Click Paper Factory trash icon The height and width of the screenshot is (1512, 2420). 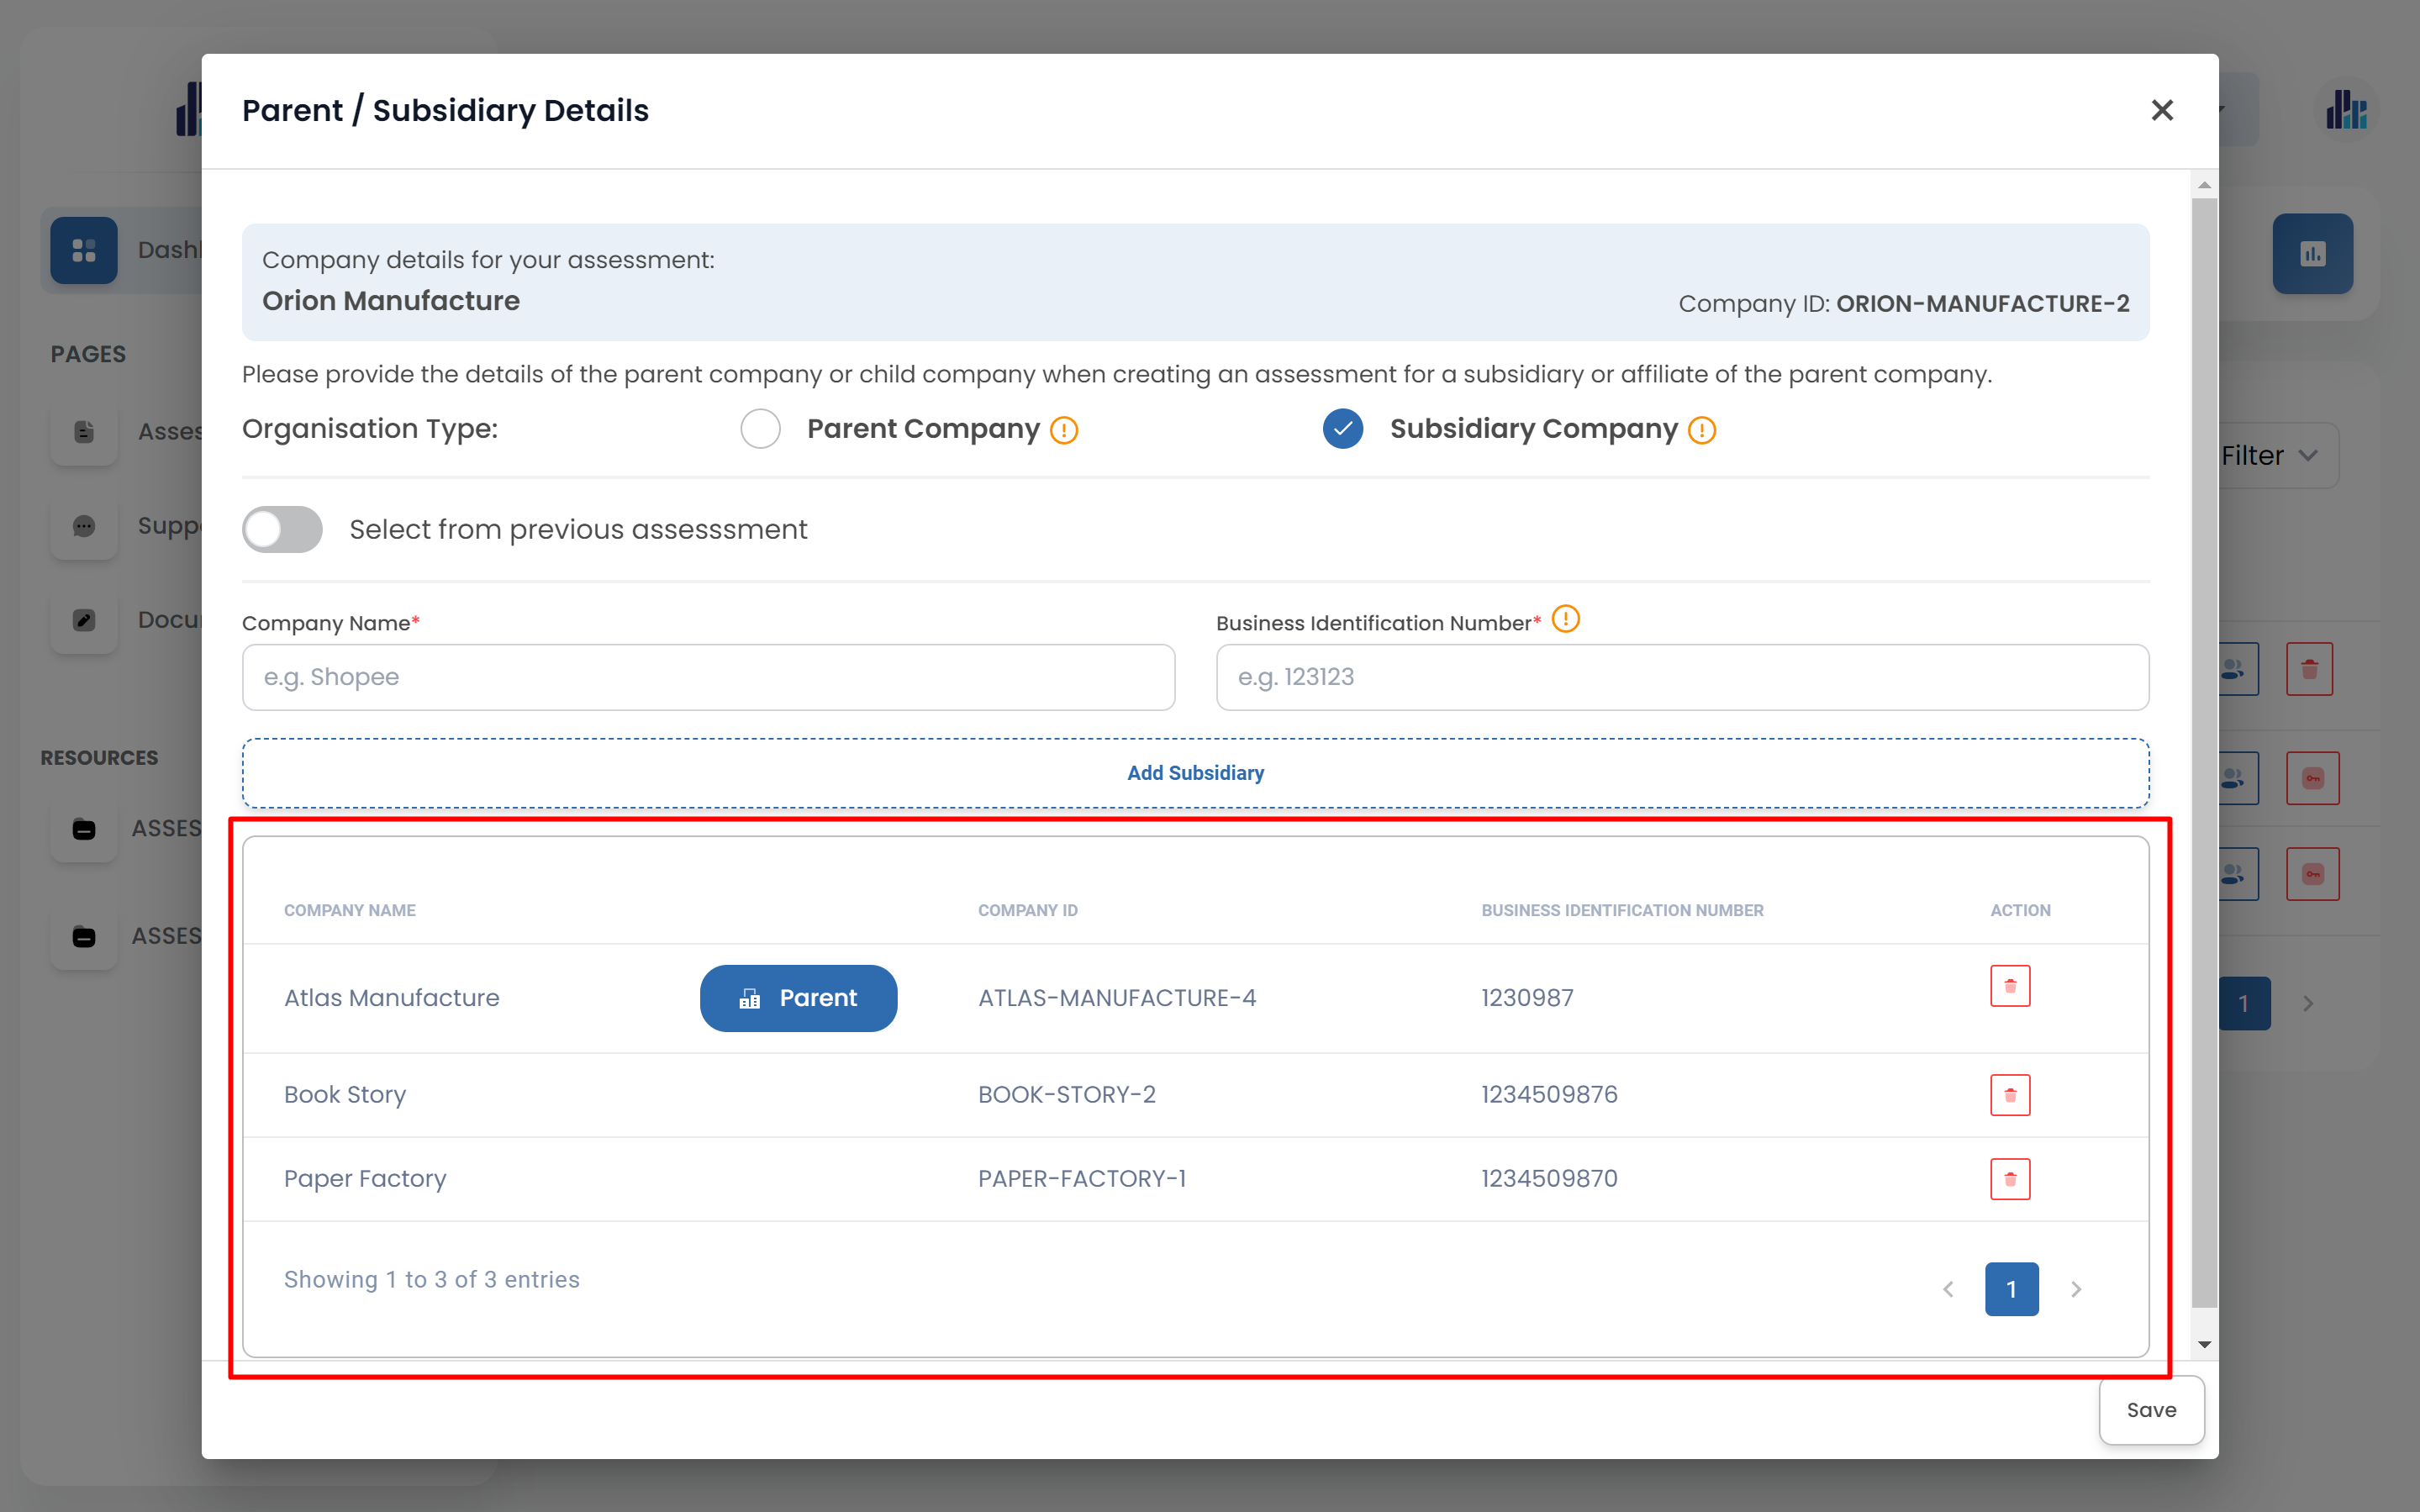coord(2009,1179)
